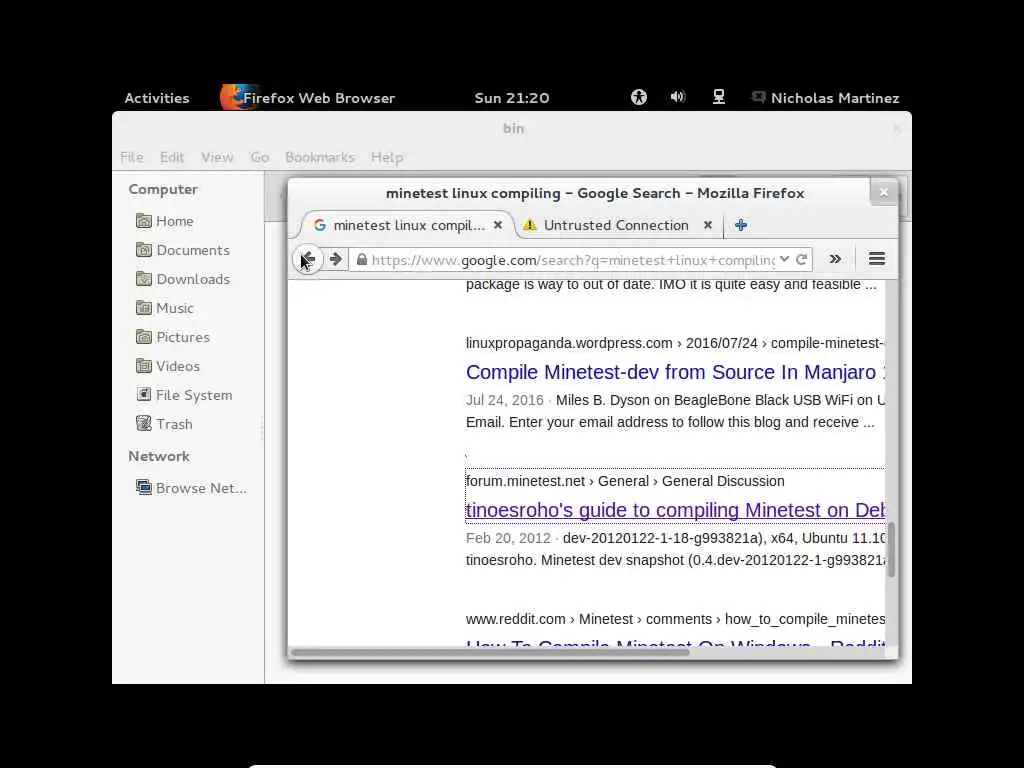The height and width of the screenshot is (768, 1024).
Task: Open the Bookmarks menu in bin window
Action: pos(319,157)
